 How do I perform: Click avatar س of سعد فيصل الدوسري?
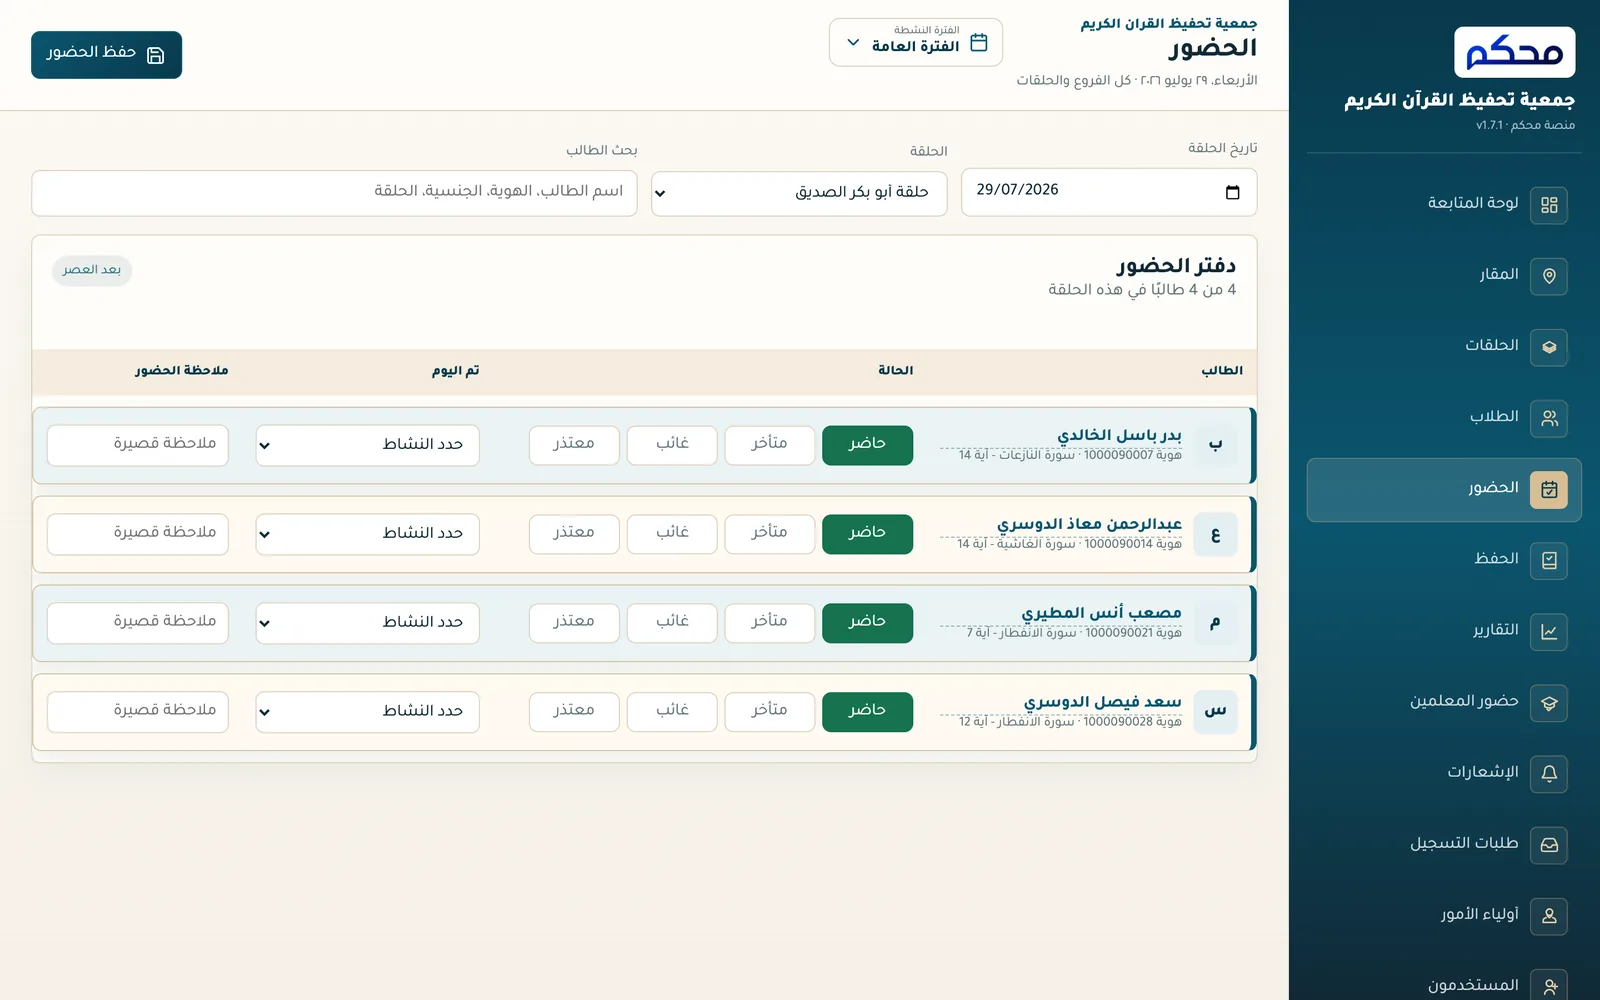[1215, 712]
